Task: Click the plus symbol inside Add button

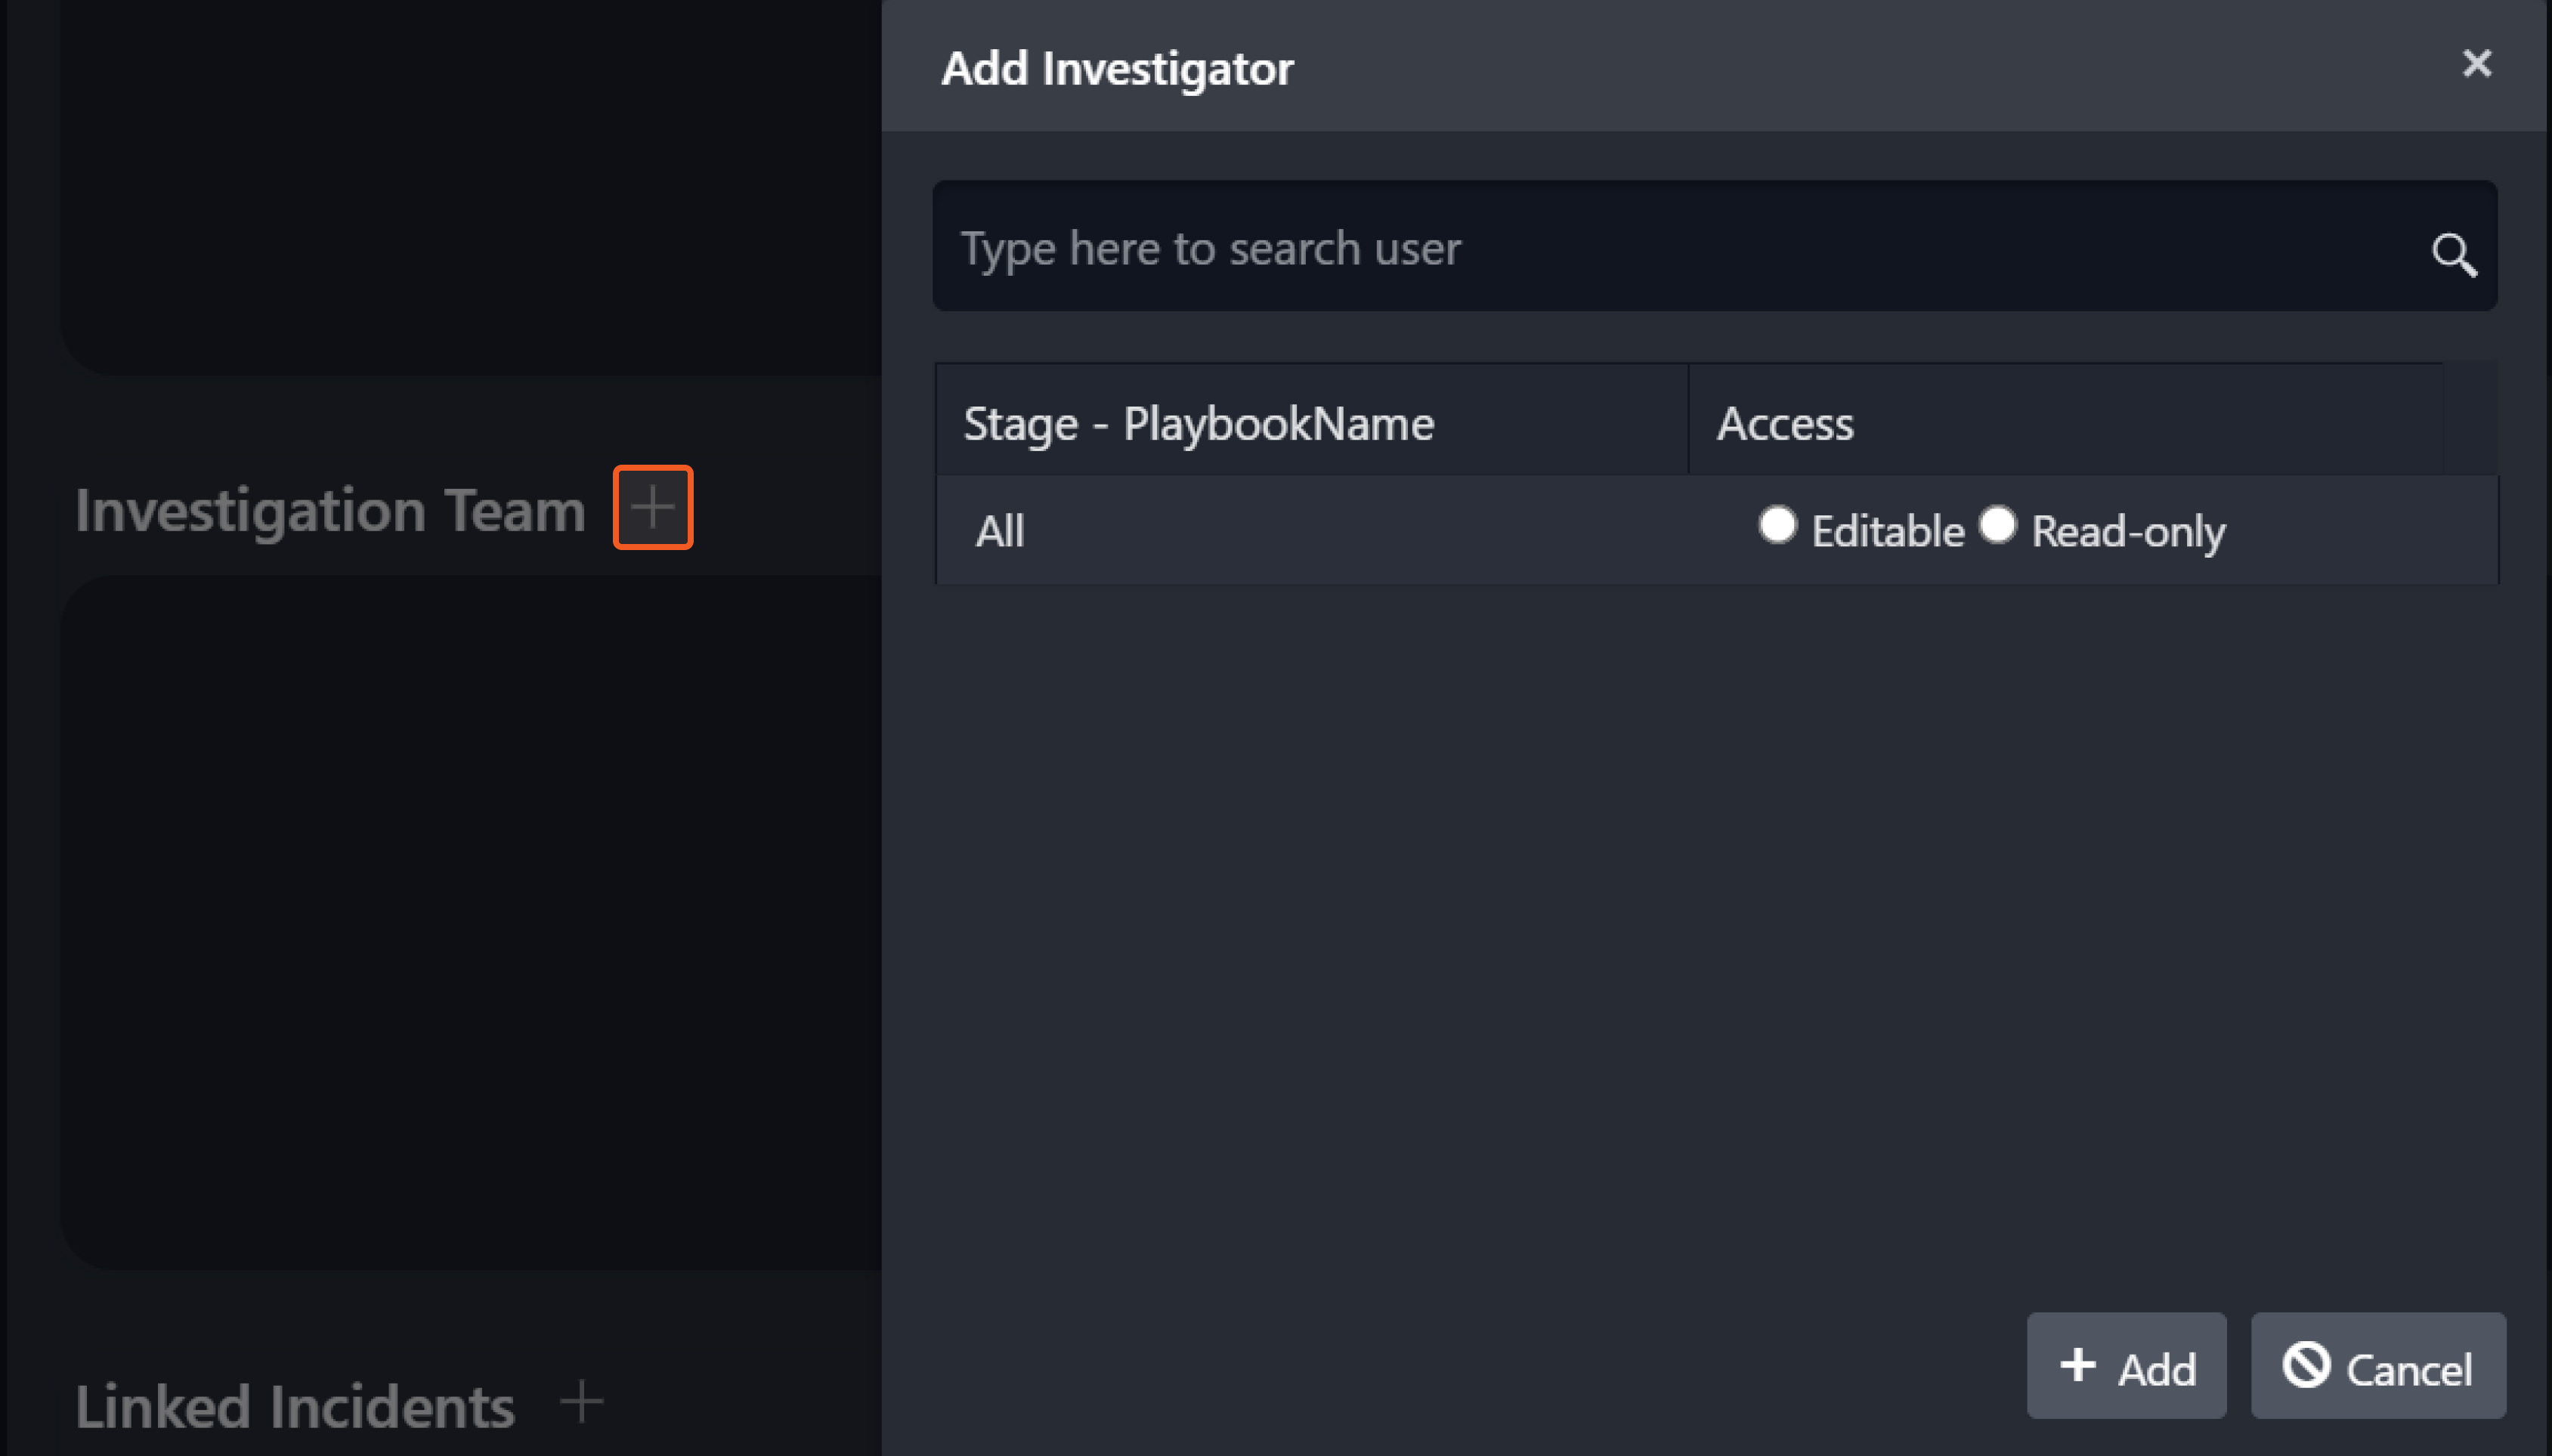Action: (x=2078, y=1365)
